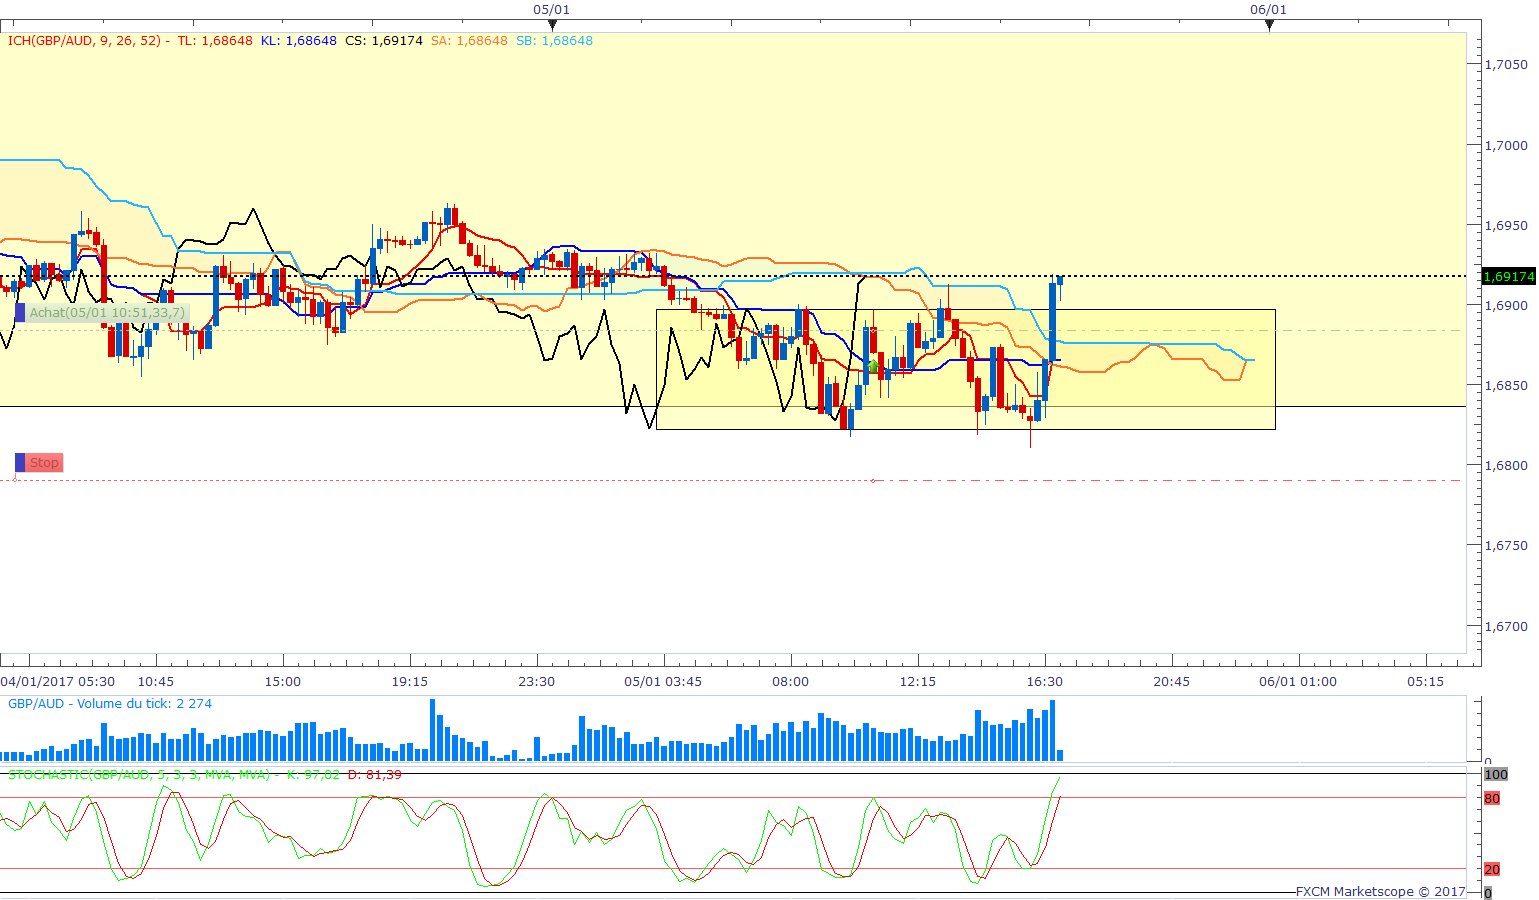1539x900 pixels.
Task: Click the Achat(05/01 10:51,33,7) order label
Action: point(107,312)
